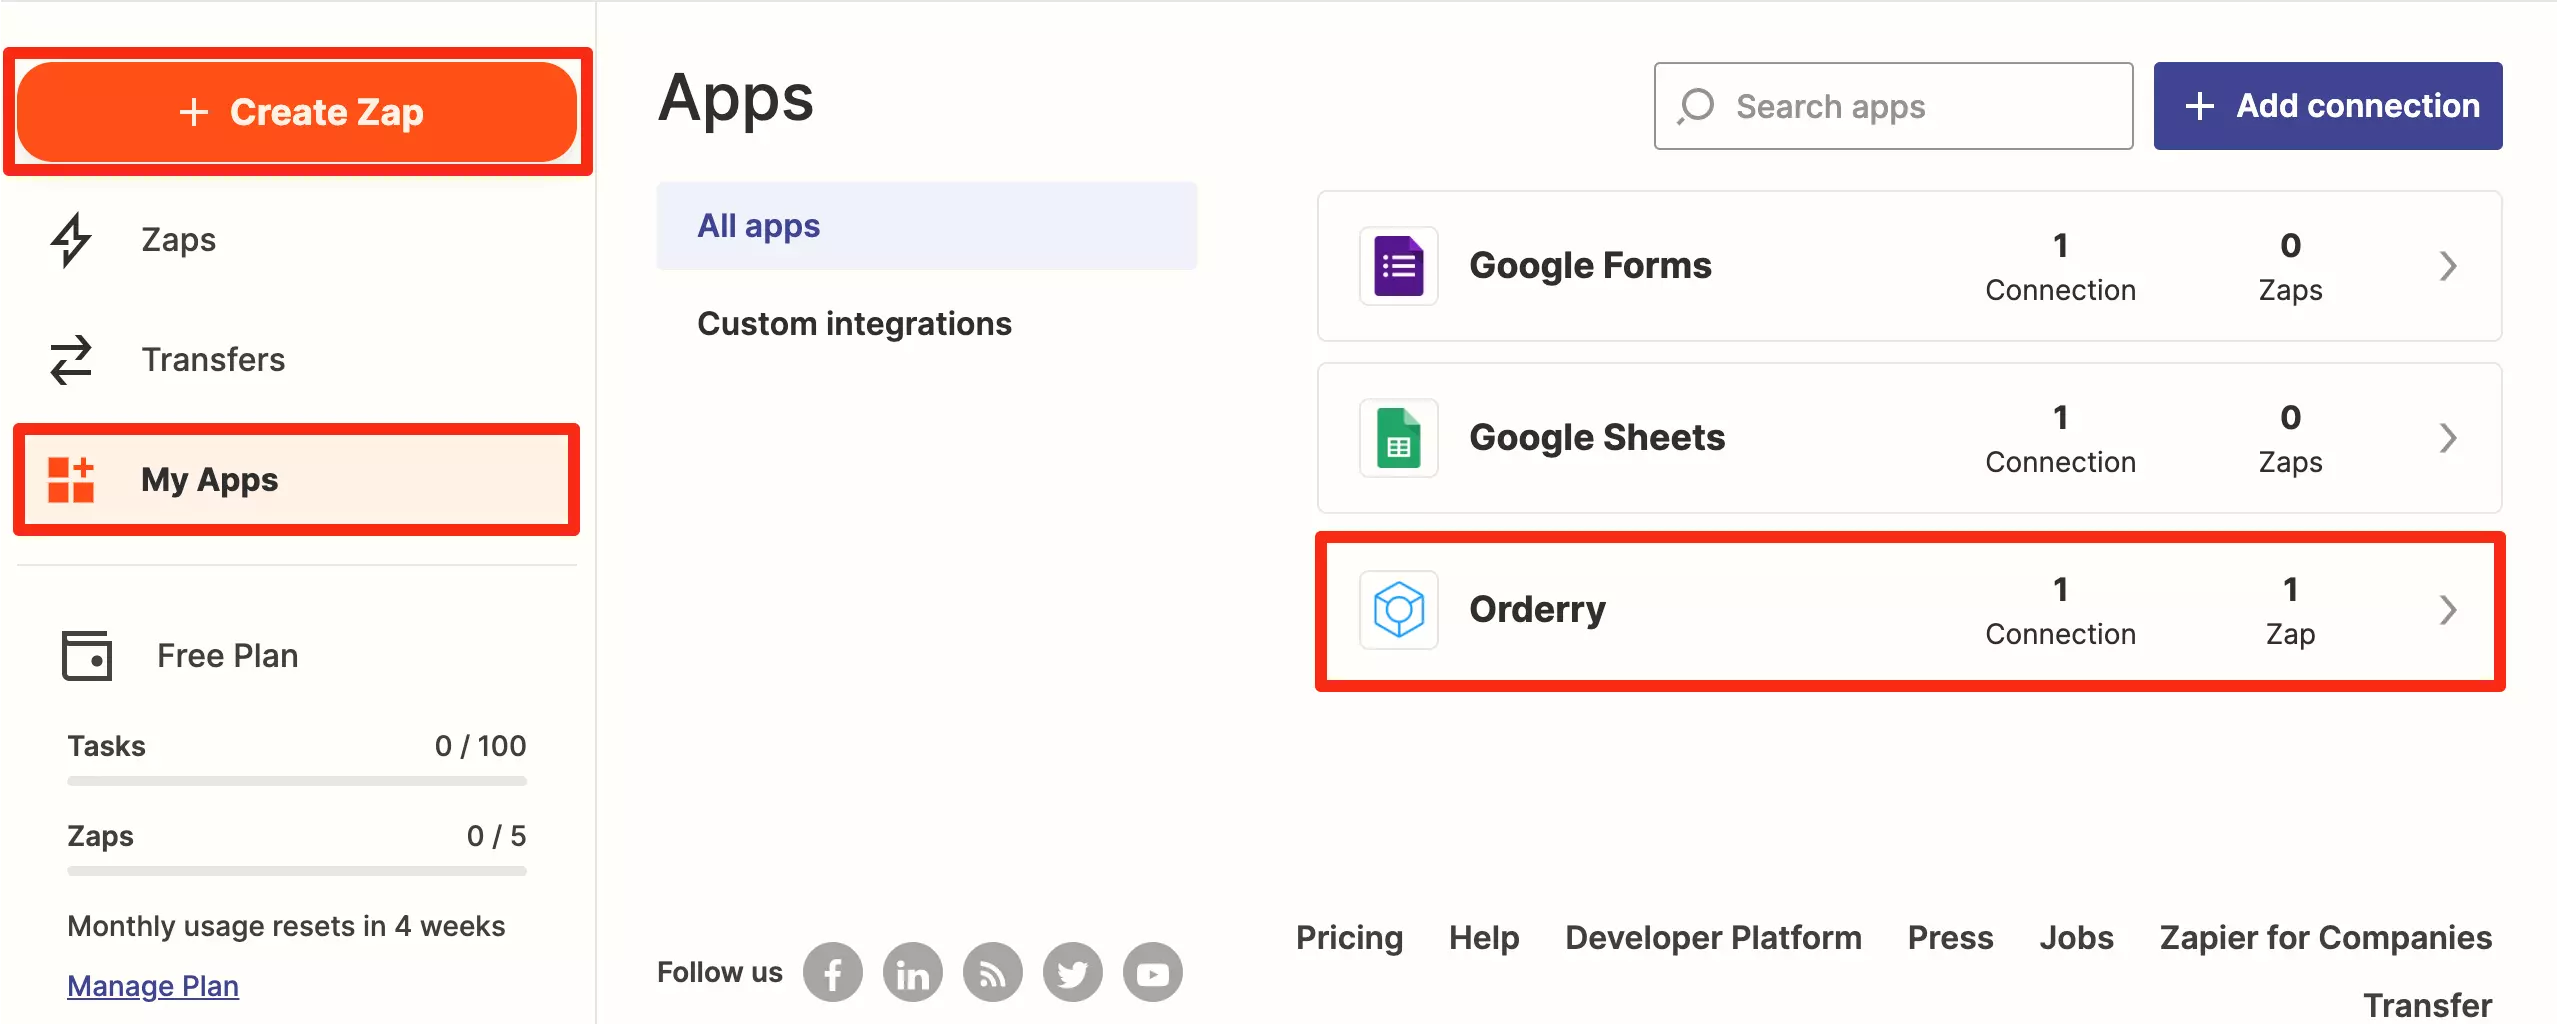Expand Google Forms row chevron
The width and height of the screenshot is (2557, 1024).
2448,266
